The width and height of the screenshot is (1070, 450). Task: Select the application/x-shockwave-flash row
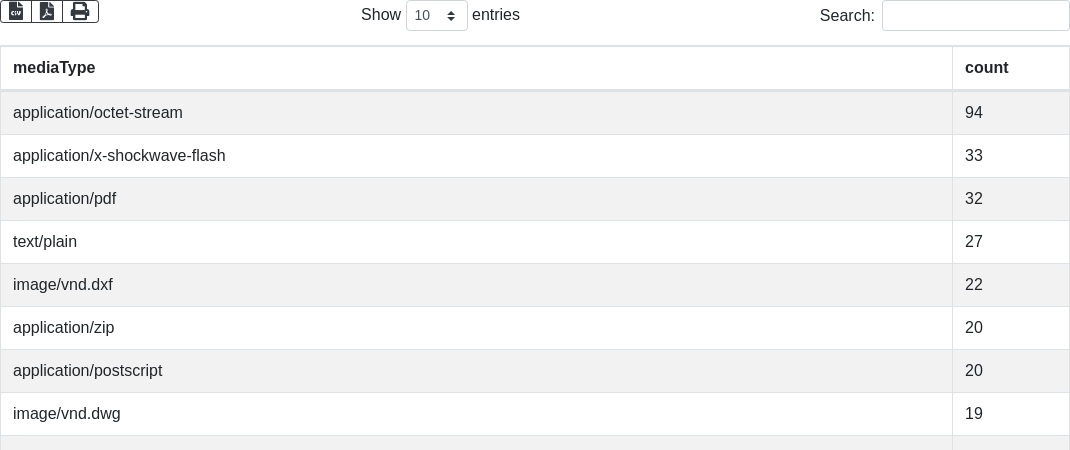[535, 156]
